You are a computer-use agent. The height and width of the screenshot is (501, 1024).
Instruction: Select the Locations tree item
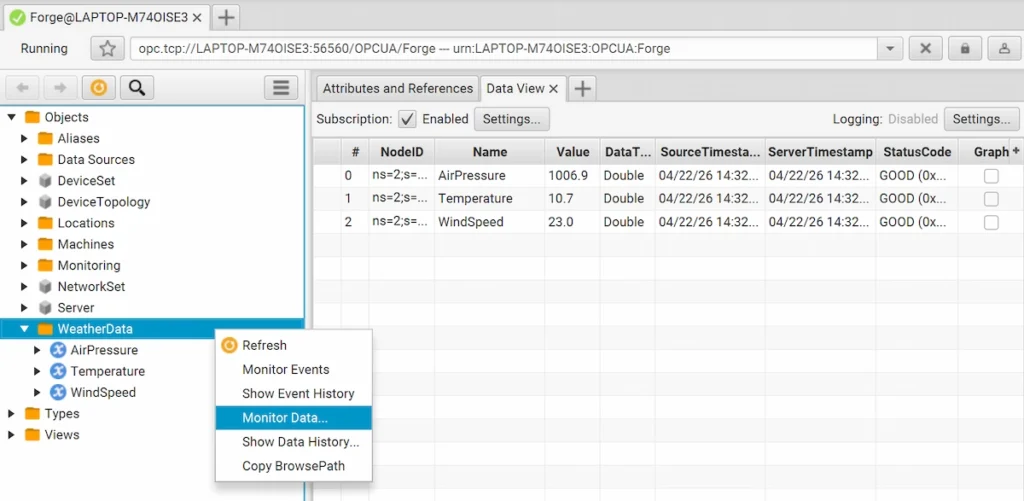(86, 223)
